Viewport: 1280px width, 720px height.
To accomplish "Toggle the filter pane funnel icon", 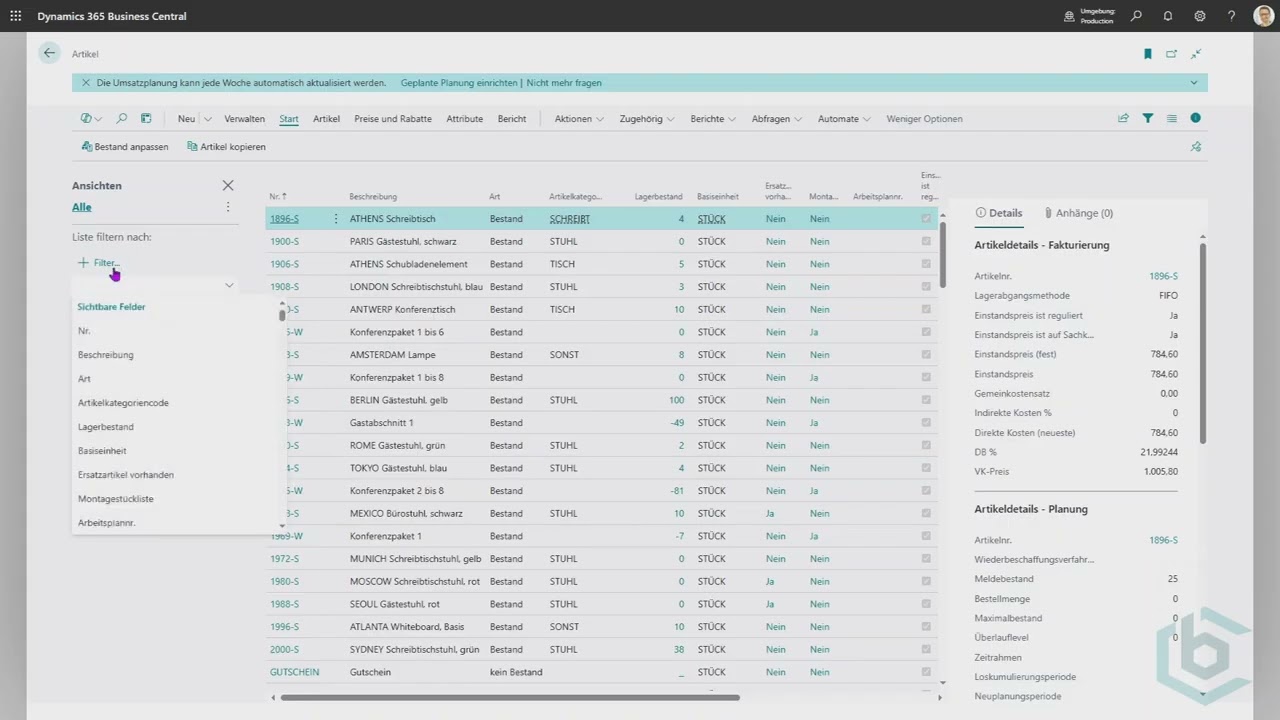I will coord(1147,118).
